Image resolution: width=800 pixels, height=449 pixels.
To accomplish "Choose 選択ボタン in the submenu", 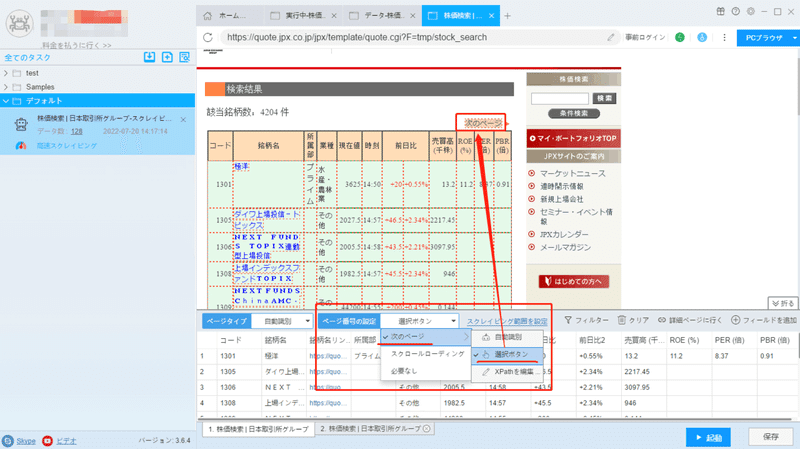I will point(507,354).
